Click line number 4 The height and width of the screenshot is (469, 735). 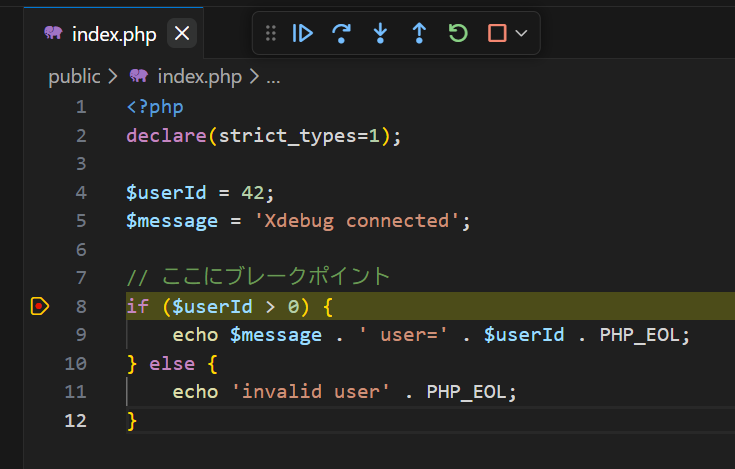(81, 193)
